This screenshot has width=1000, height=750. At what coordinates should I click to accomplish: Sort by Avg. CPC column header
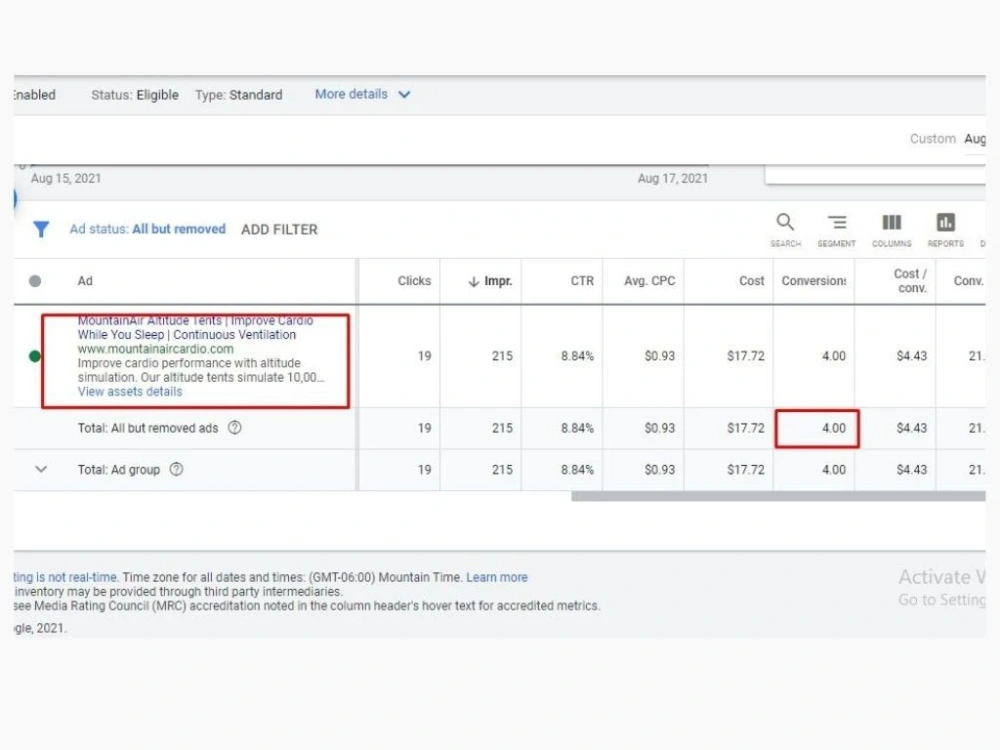[x=649, y=281]
